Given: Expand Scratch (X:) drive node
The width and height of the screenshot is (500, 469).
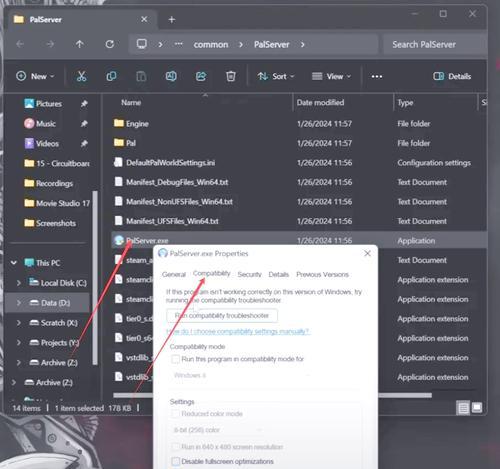Looking at the screenshot, I should (19, 323).
